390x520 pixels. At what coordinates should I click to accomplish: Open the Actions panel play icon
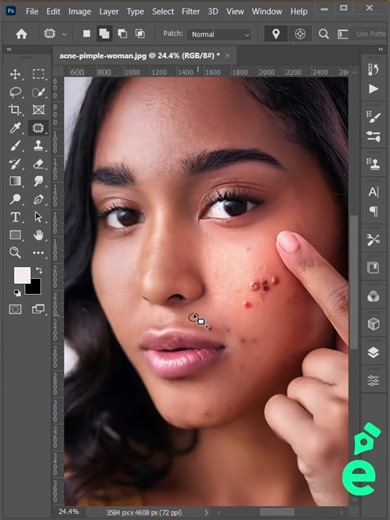coord(373,89)
